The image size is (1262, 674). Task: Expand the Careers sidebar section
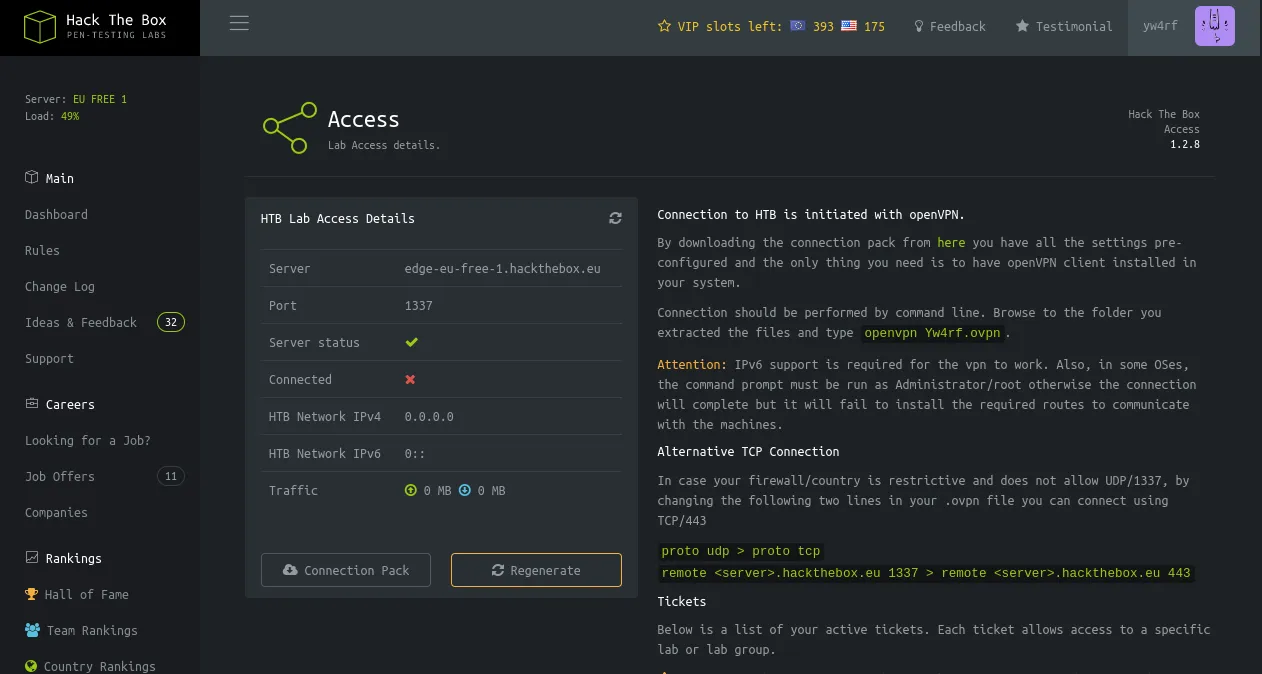click(69, 405)
